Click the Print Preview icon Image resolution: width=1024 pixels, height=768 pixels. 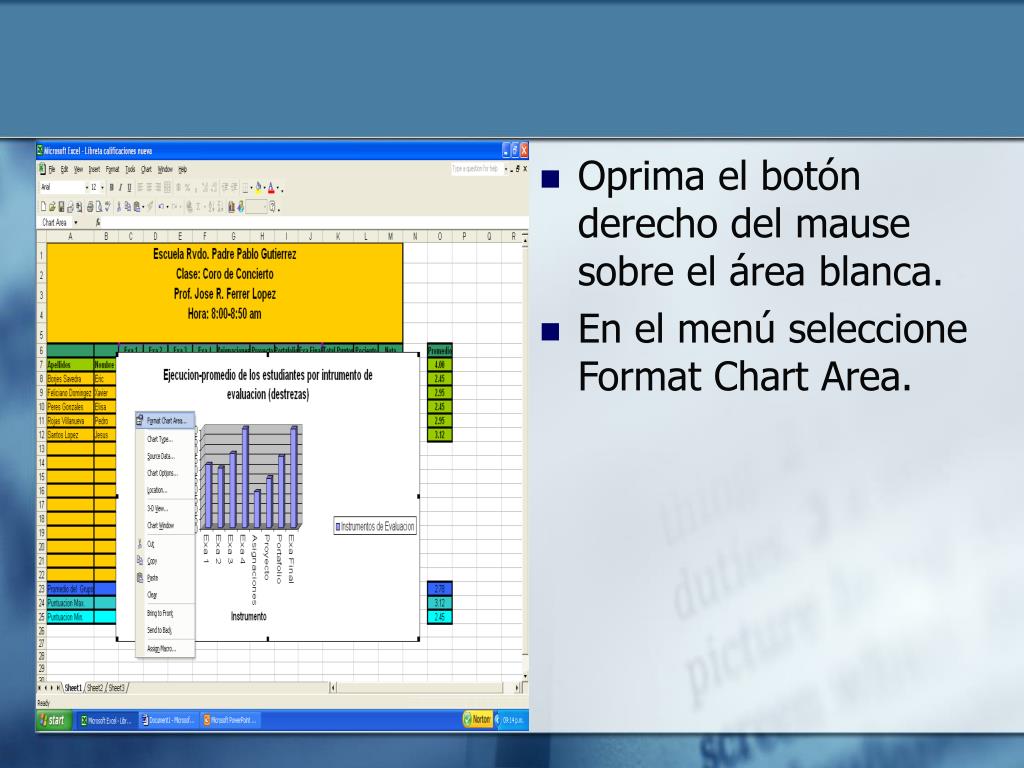coord(99,206)
